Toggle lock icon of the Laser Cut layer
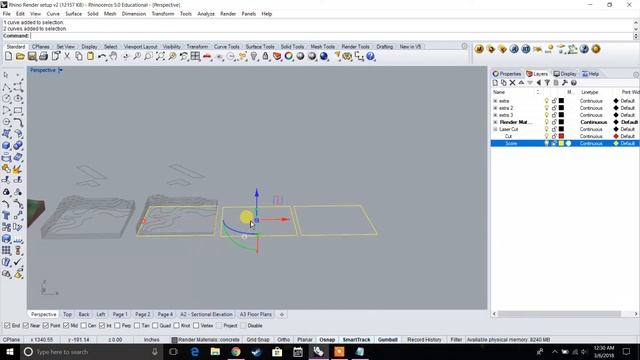Image resolution: width=640 pixels, height=360 pixels. pos(554,129)
